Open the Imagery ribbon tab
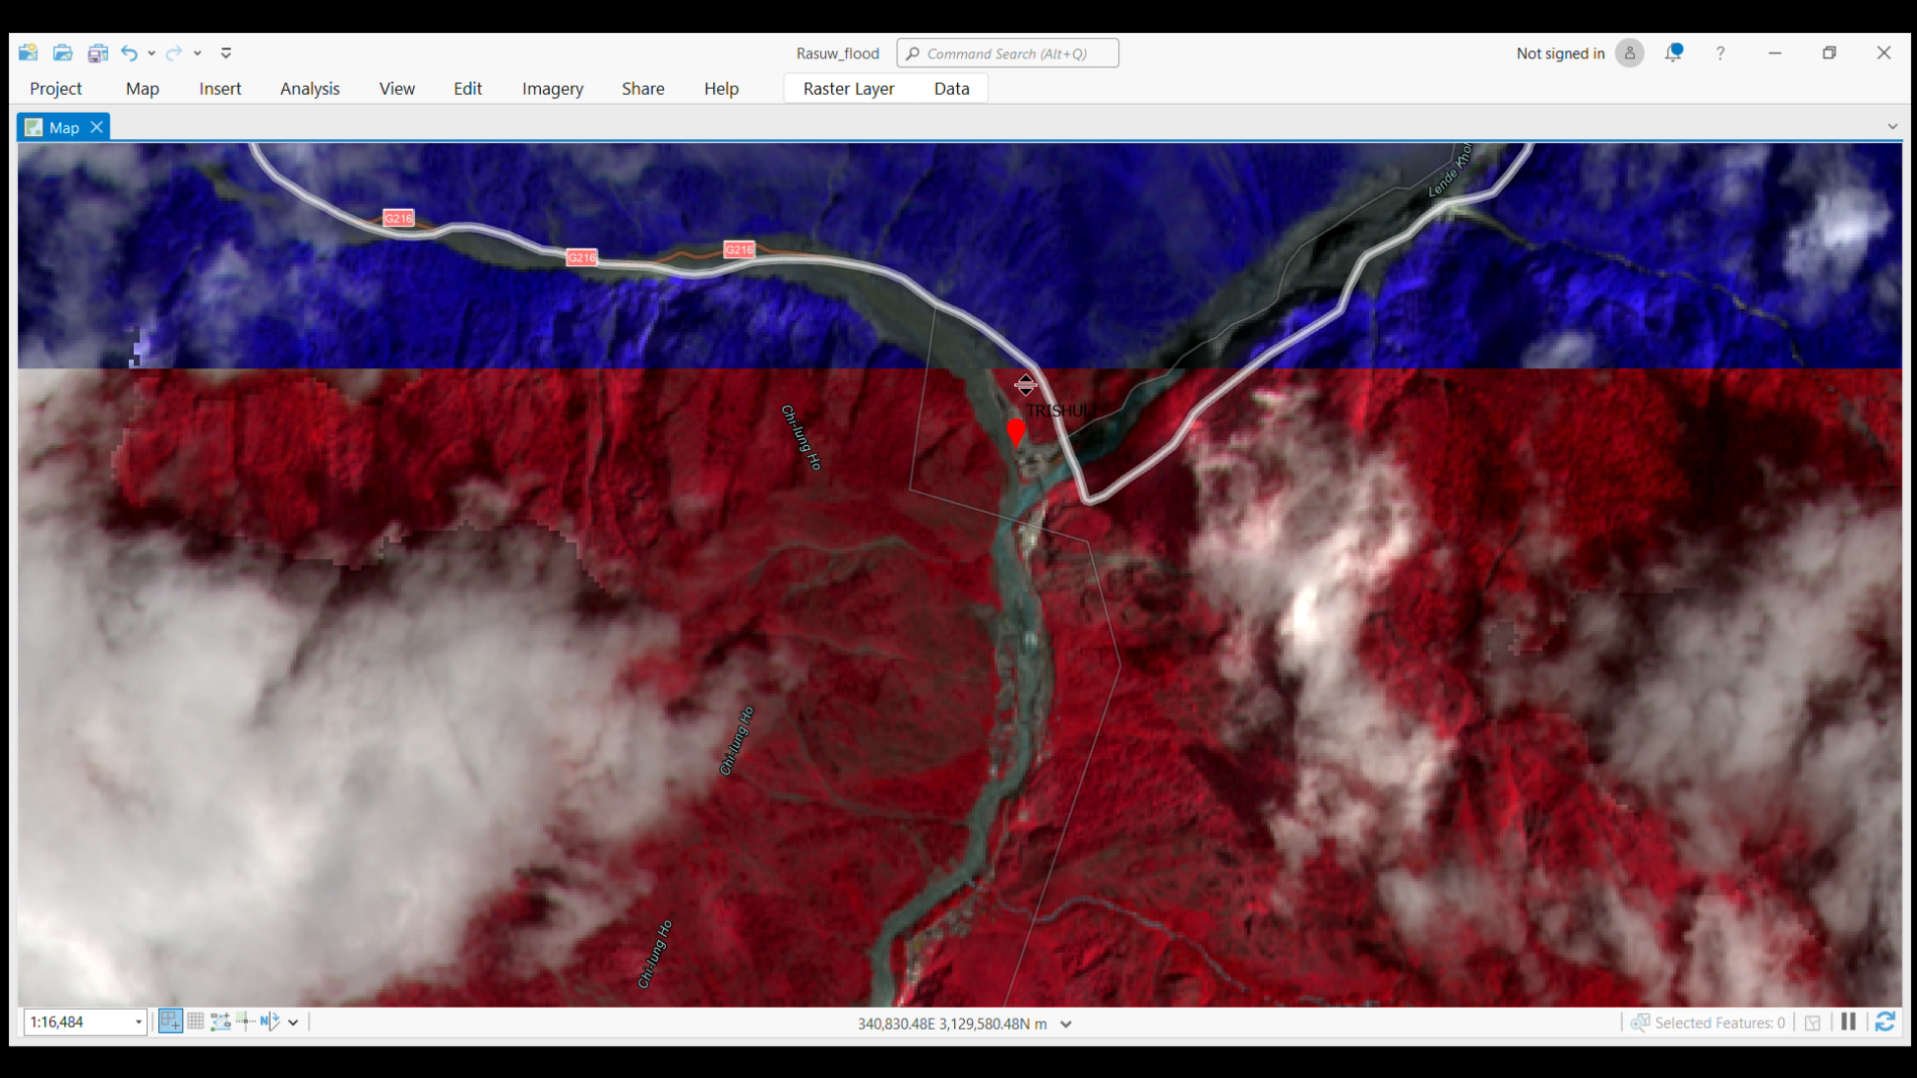This screenshot has width=1917, height=1078. click(552, 88)
